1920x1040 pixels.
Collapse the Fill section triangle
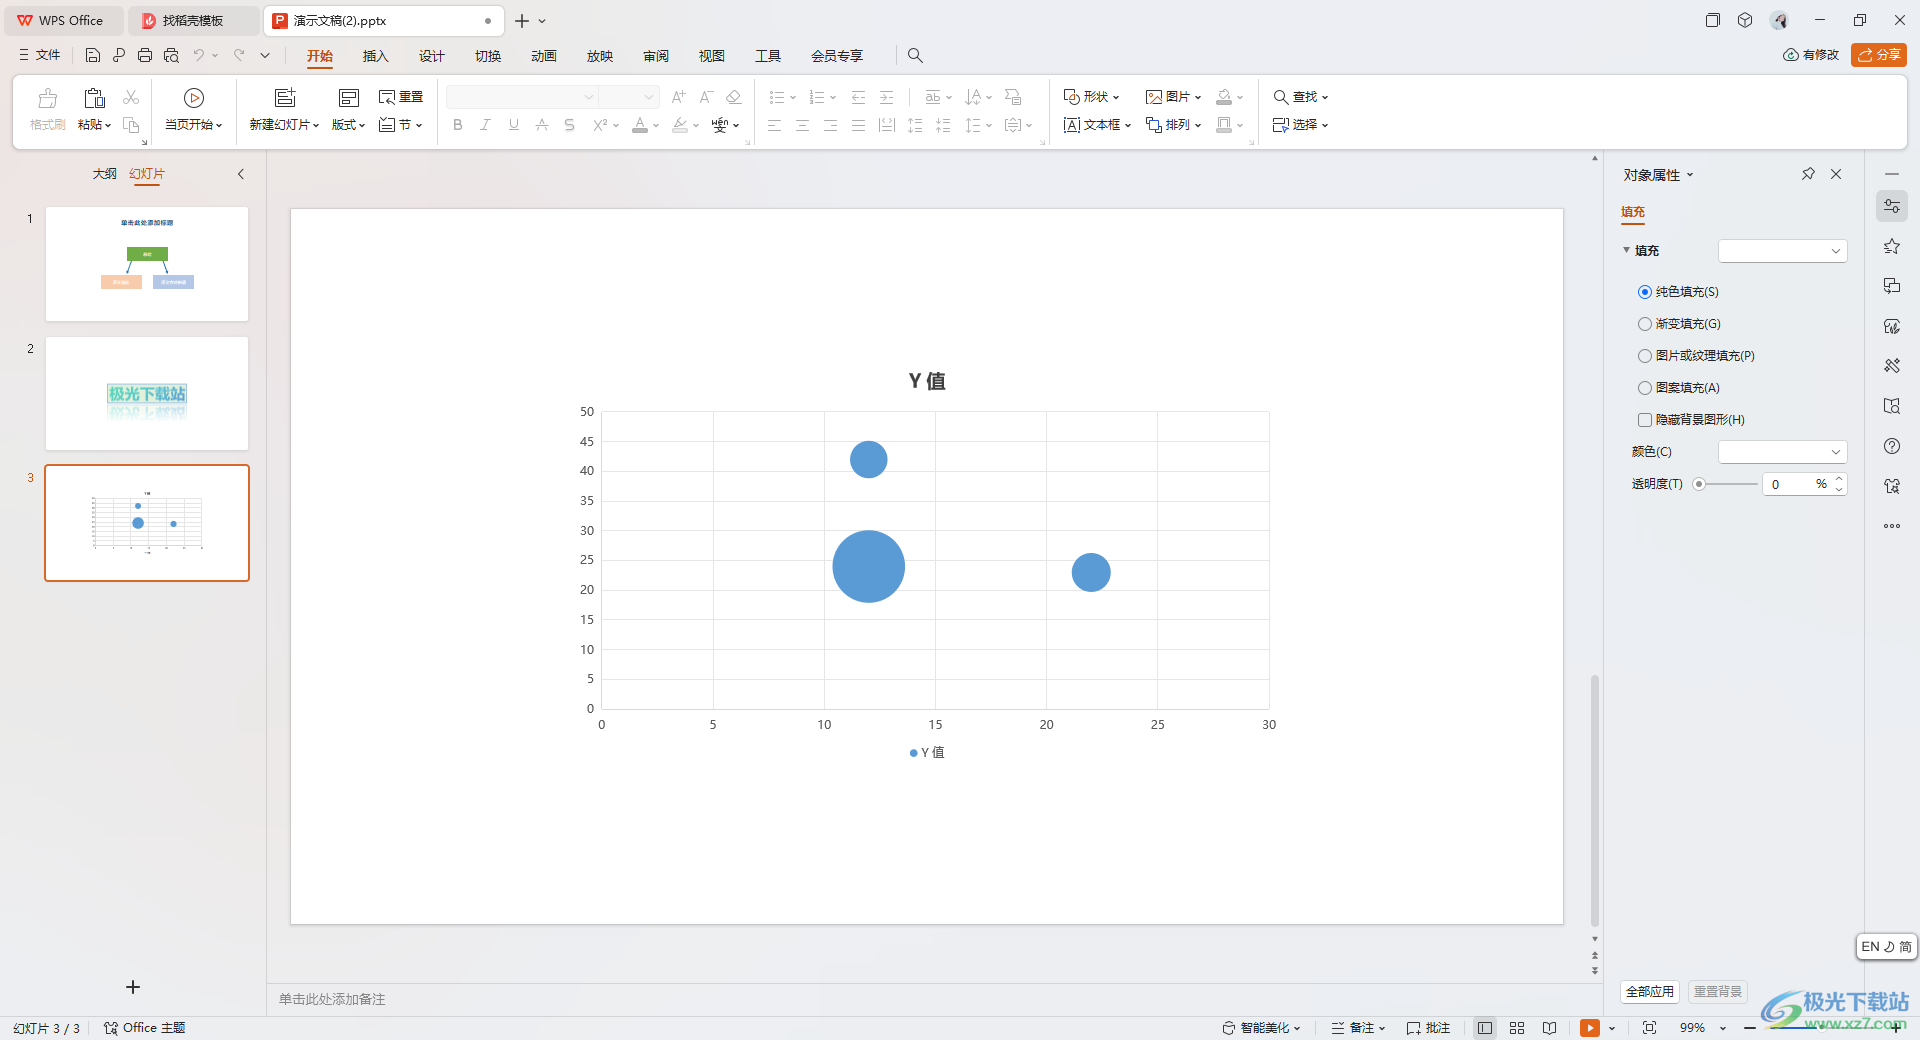coord(1627,250)
